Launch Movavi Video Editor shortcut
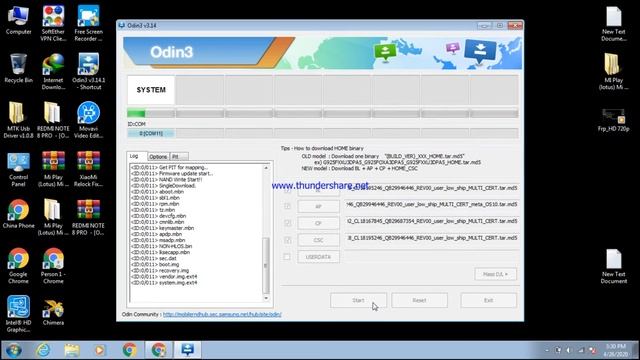The width and height of the screenshot is (640, 360). tap(88, 120)
